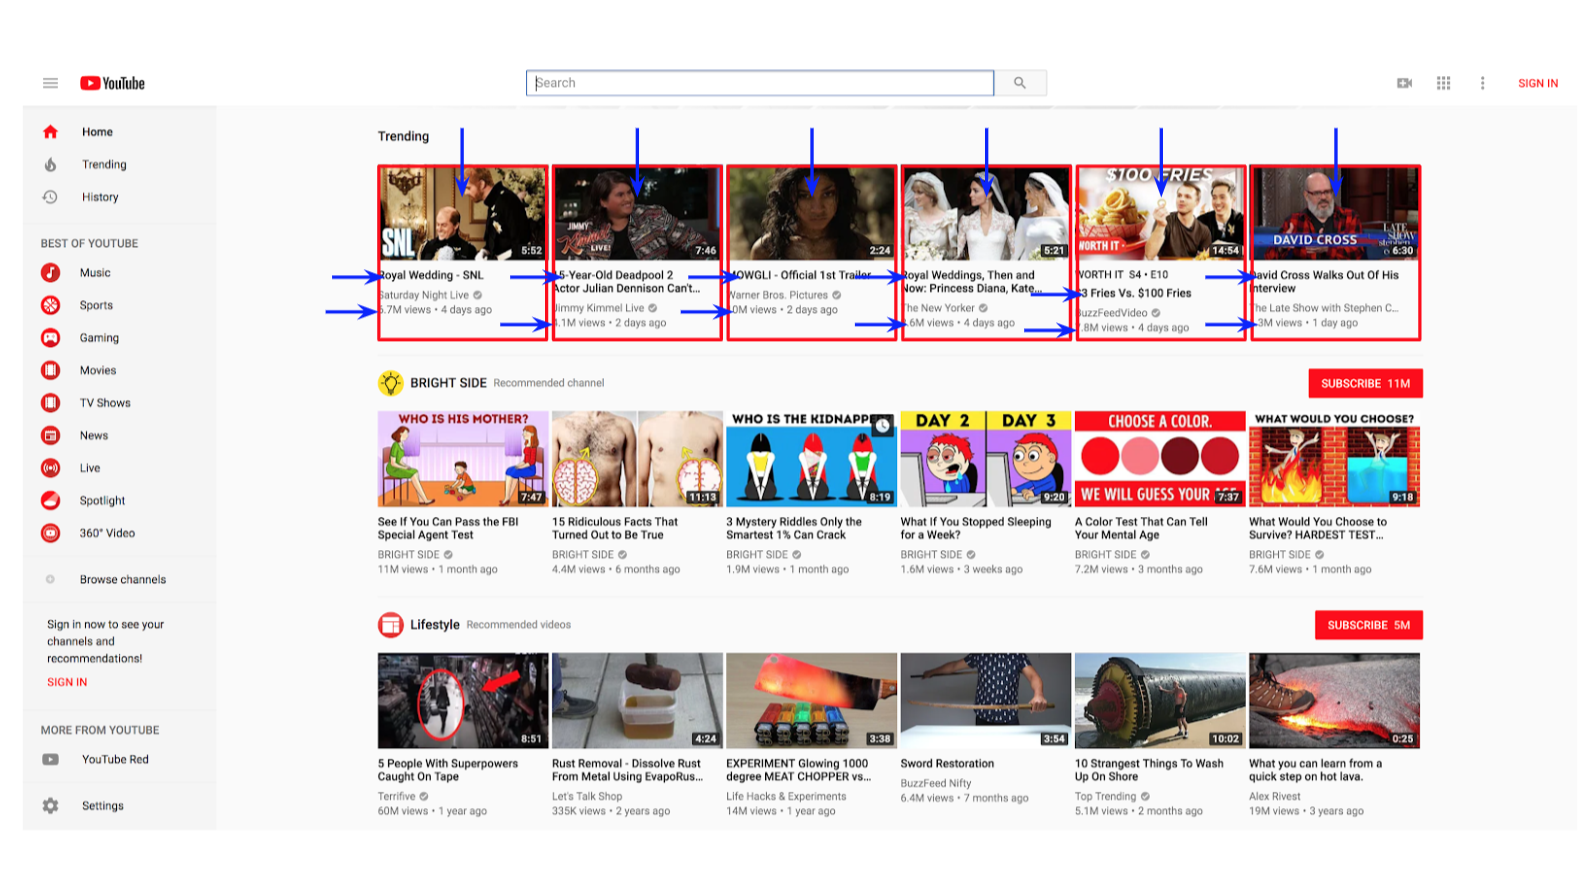The image size is (1594, 886).
Task: Click the Movies channel icon
Action: (50, 370)
